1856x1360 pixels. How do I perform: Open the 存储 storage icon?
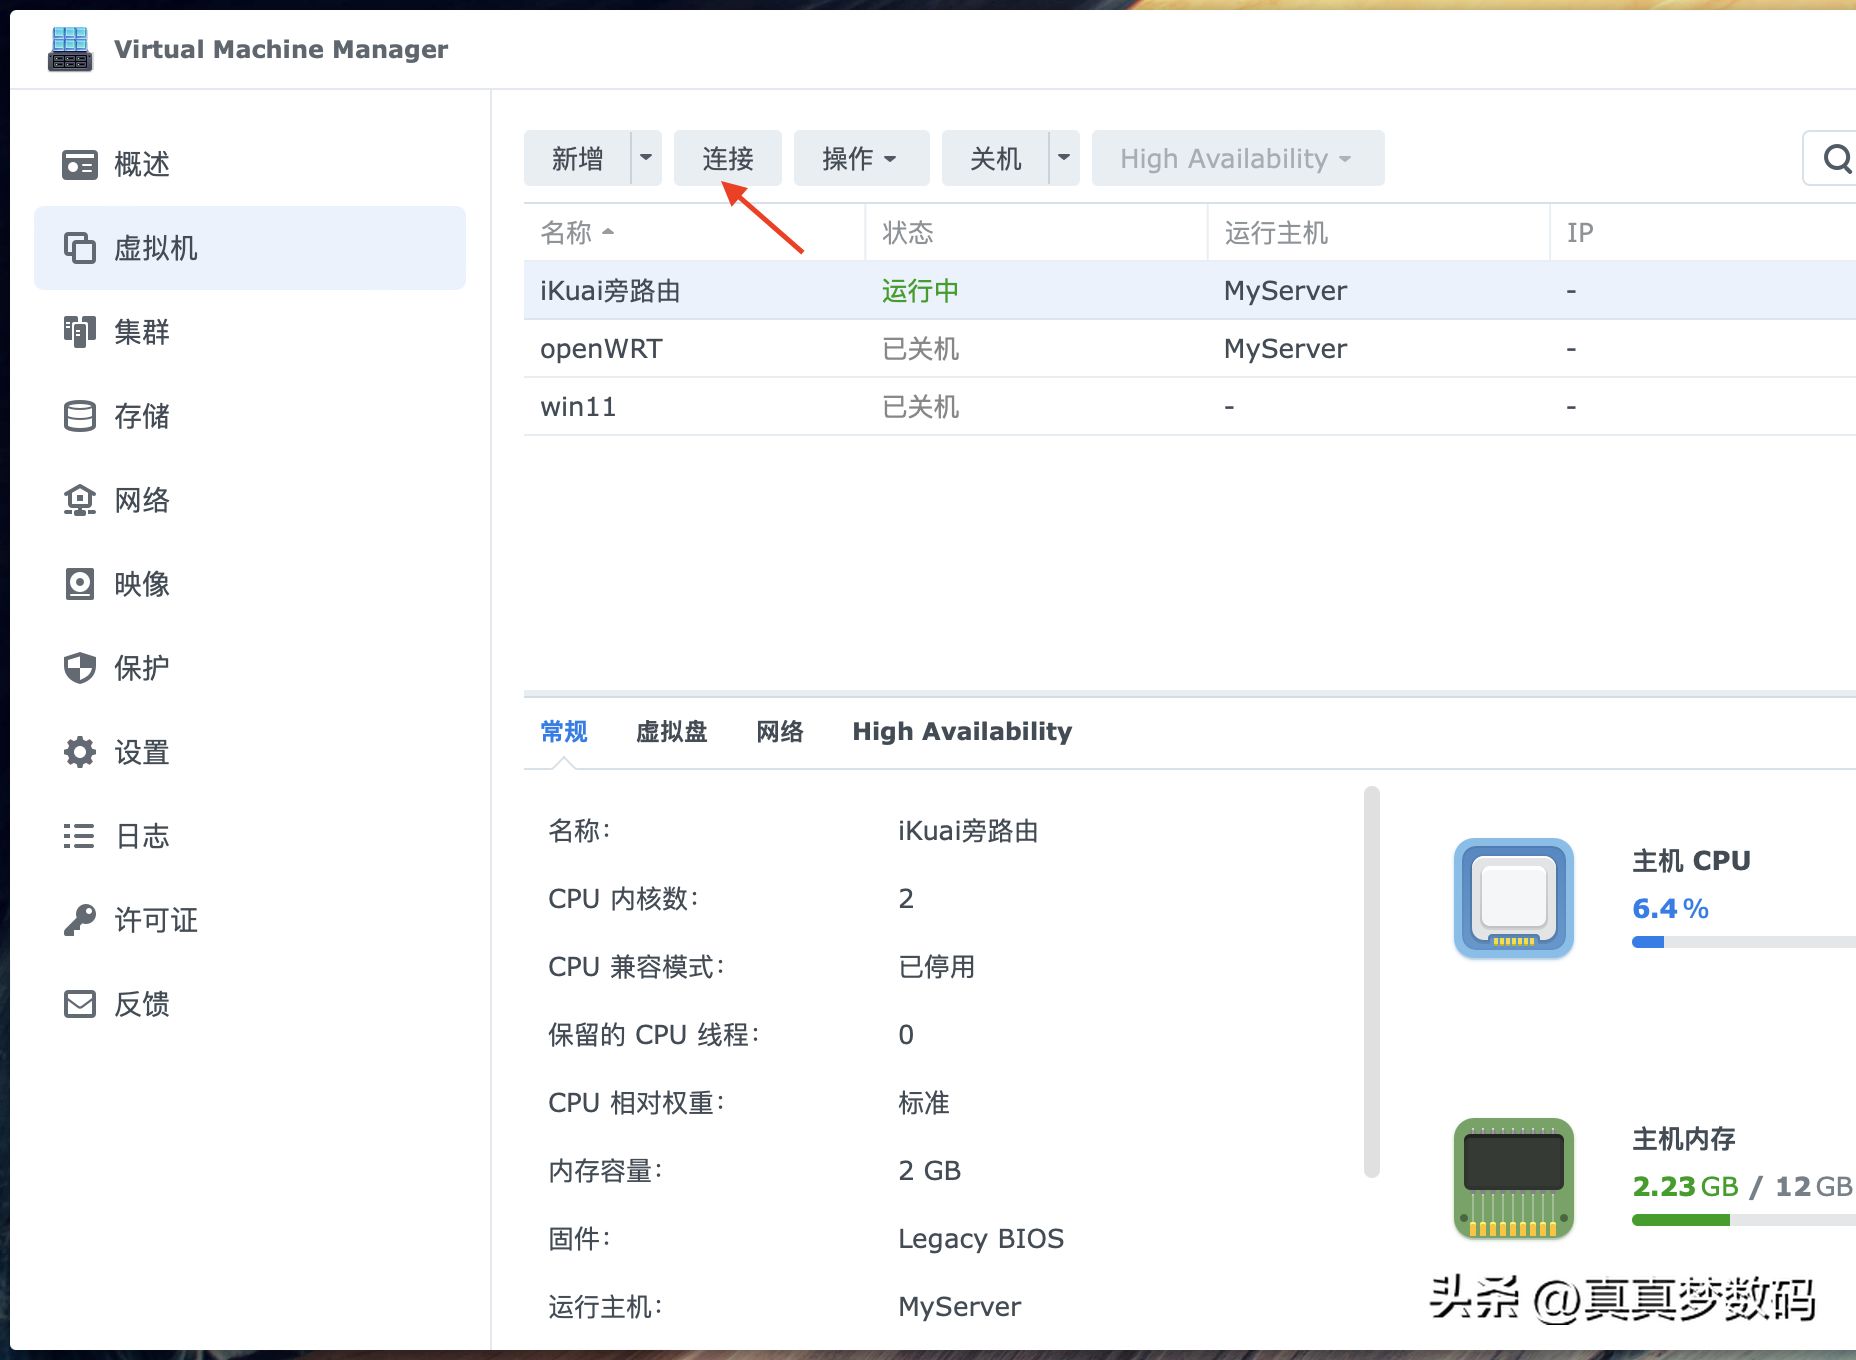coord(80,416)
